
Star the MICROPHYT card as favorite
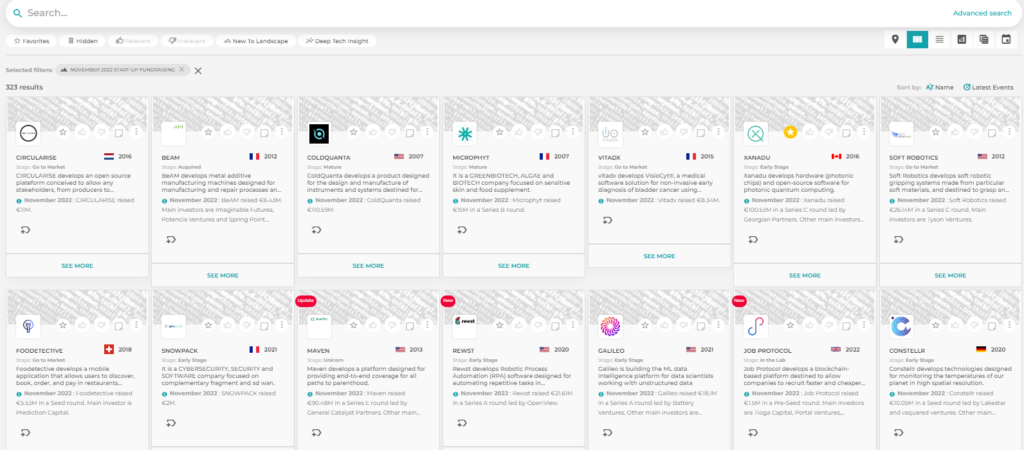pos(500,132)
